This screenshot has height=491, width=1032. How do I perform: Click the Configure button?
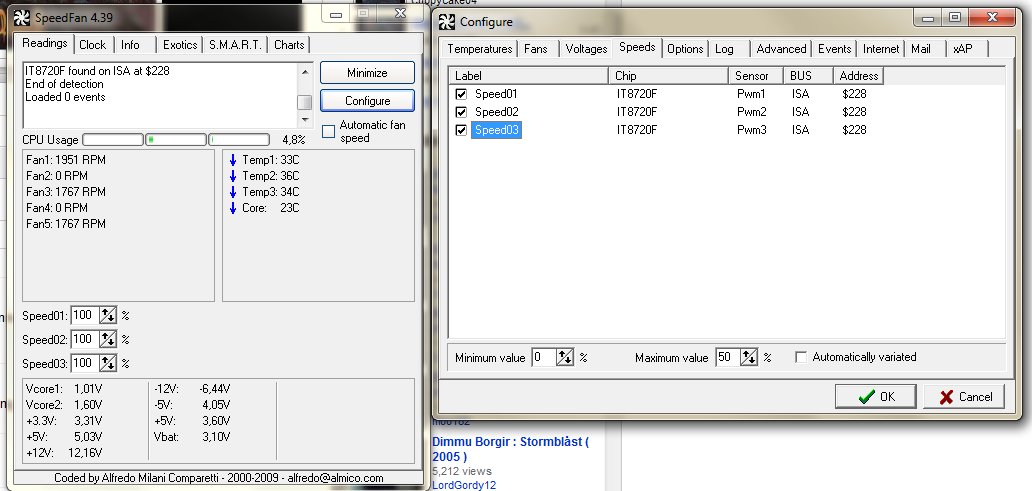(x=367, y=101)
